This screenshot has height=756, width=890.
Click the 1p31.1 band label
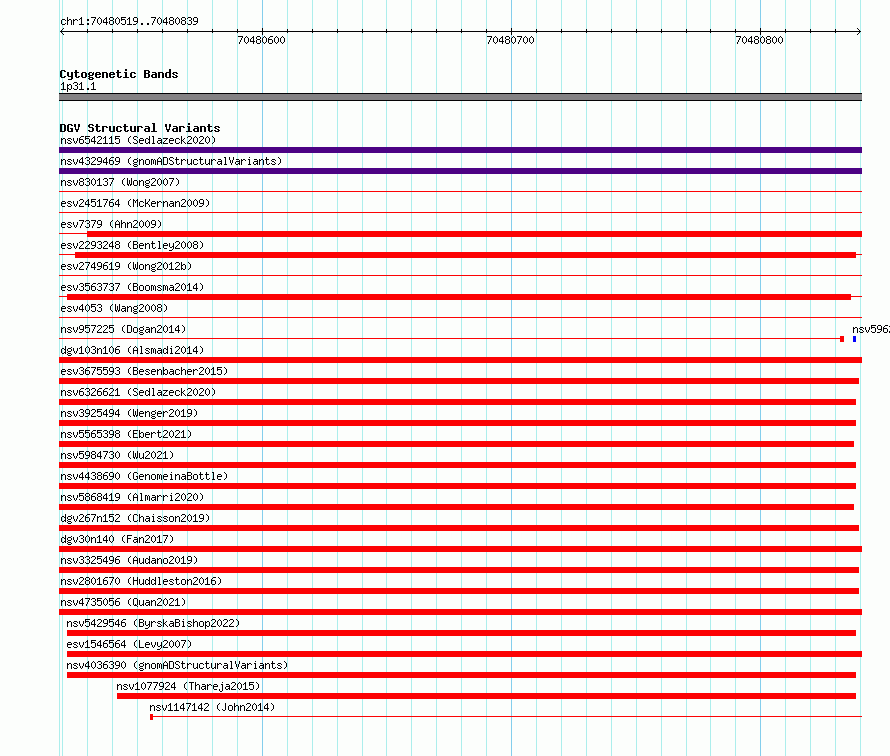click(78, 86)
